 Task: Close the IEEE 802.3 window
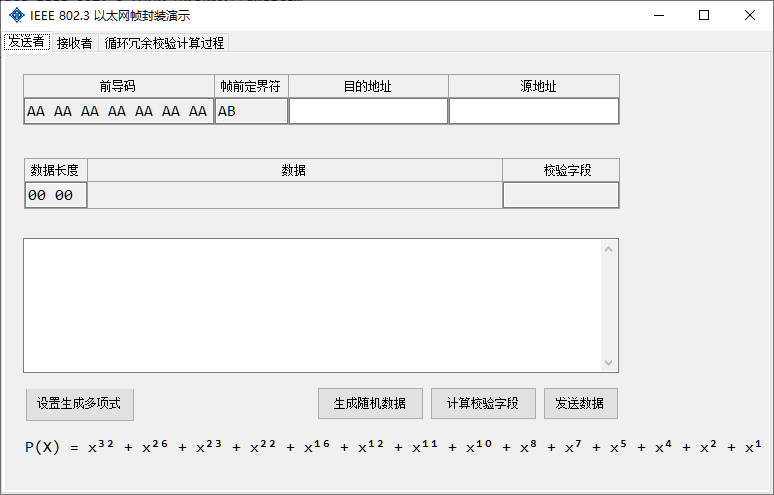click(x=750, y=15)
